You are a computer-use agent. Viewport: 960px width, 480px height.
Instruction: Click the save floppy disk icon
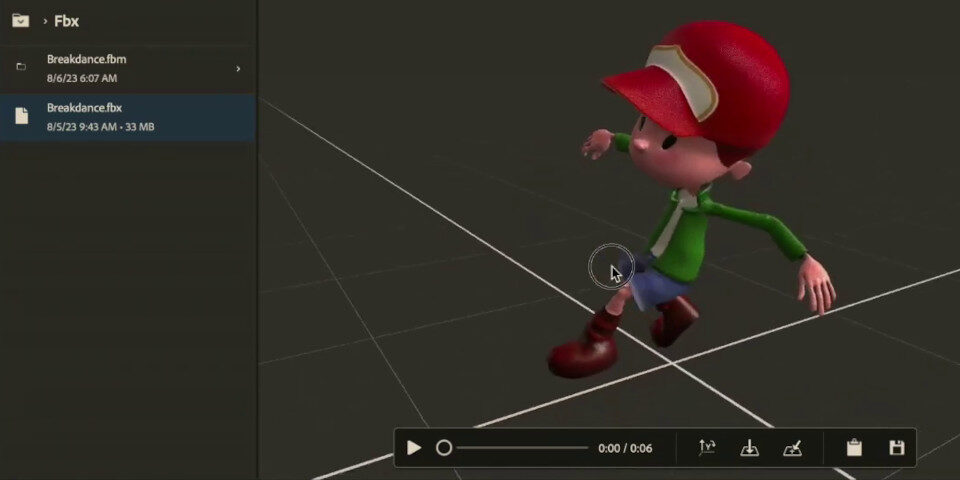[x=897, y=448]
